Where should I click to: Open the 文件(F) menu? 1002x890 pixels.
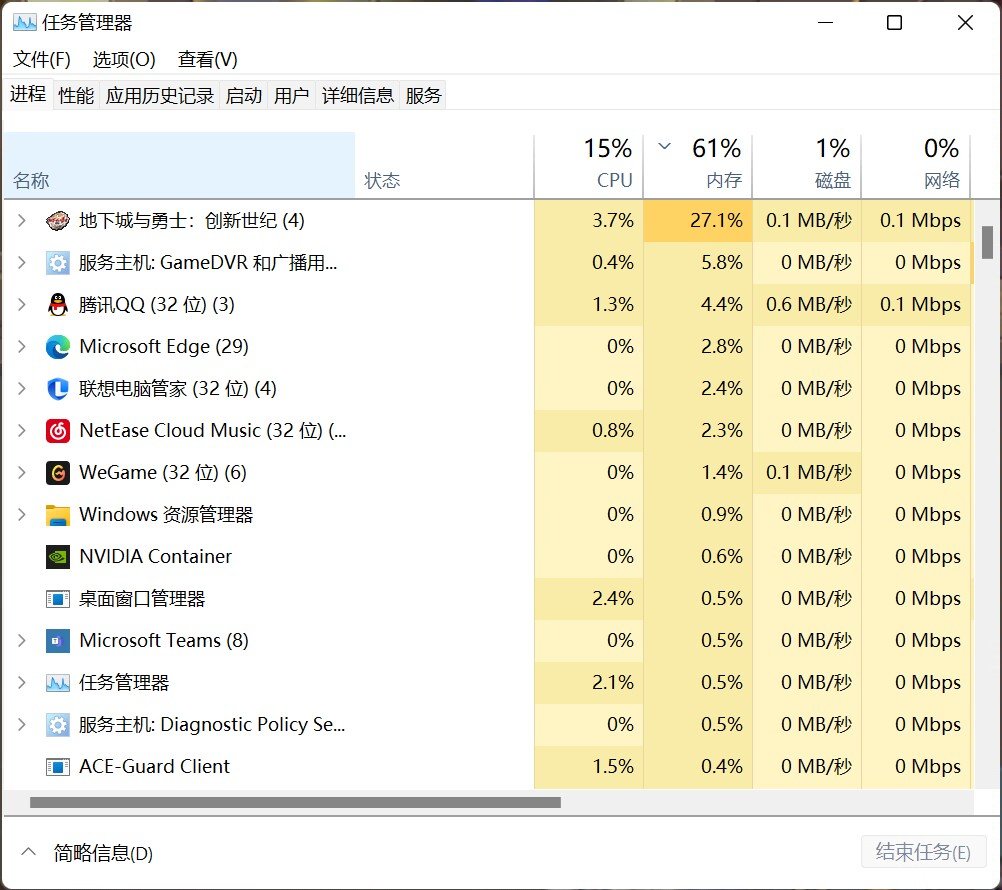tap(42, 59)
